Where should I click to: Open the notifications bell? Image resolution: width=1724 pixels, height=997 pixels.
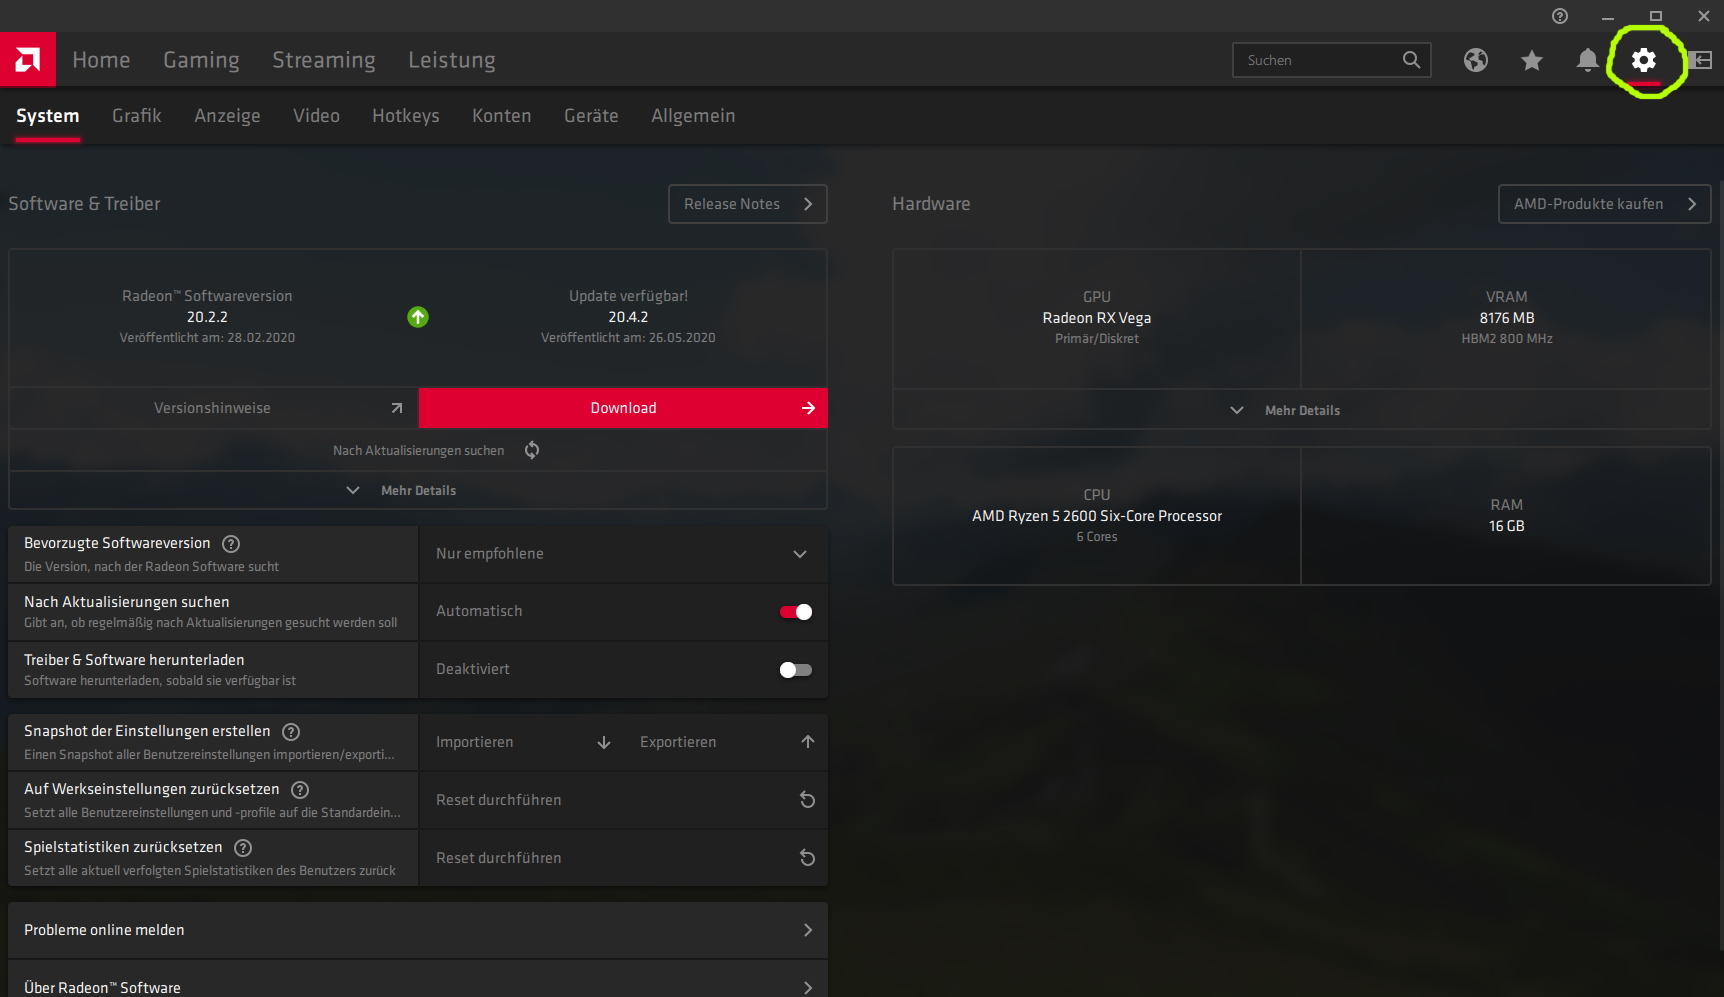click(x=1587, y=61)
